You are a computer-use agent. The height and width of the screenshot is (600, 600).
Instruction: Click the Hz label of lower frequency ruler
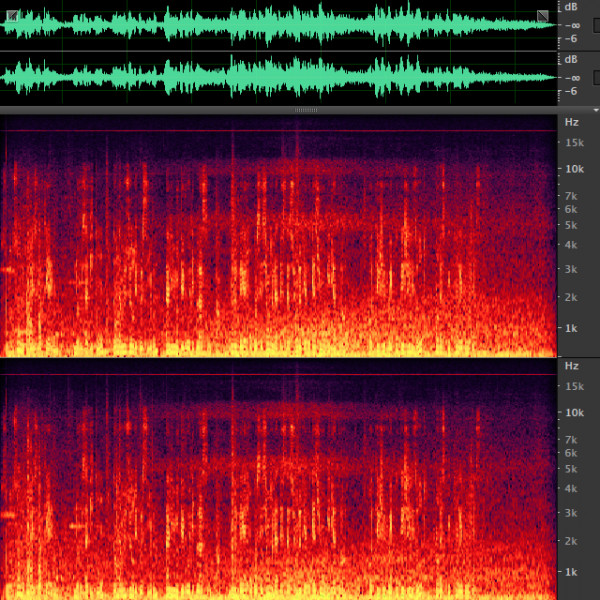pos(571,366)
